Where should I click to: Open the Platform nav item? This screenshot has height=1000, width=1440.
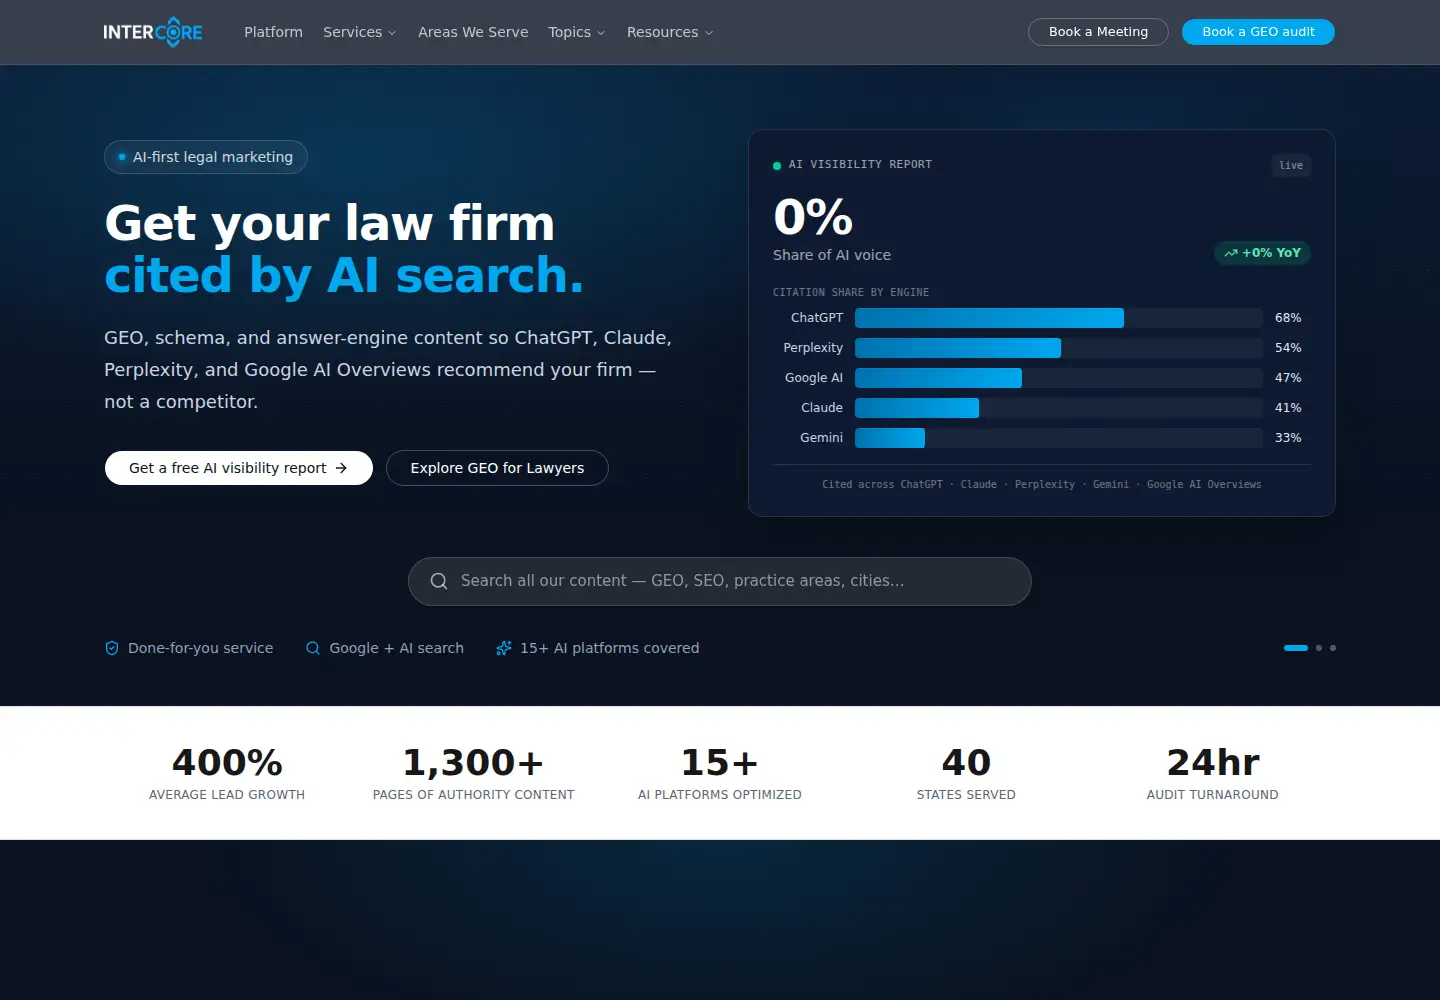pos(273,32)
